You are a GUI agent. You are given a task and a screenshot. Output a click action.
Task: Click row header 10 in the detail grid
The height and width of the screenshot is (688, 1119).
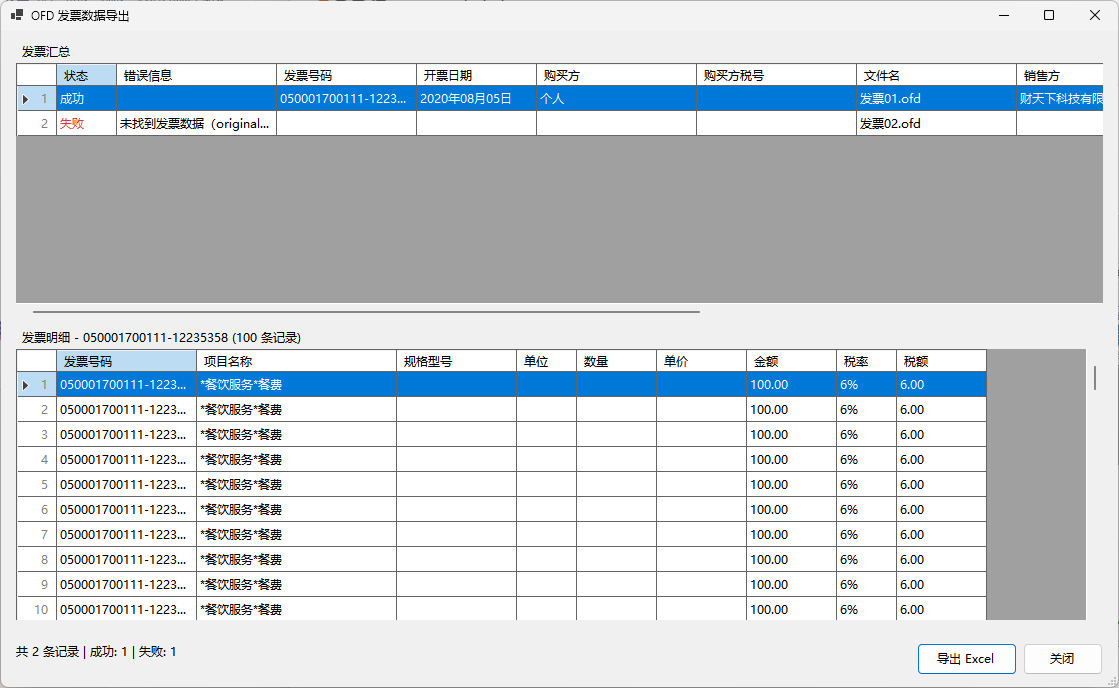tap(36, 609)
